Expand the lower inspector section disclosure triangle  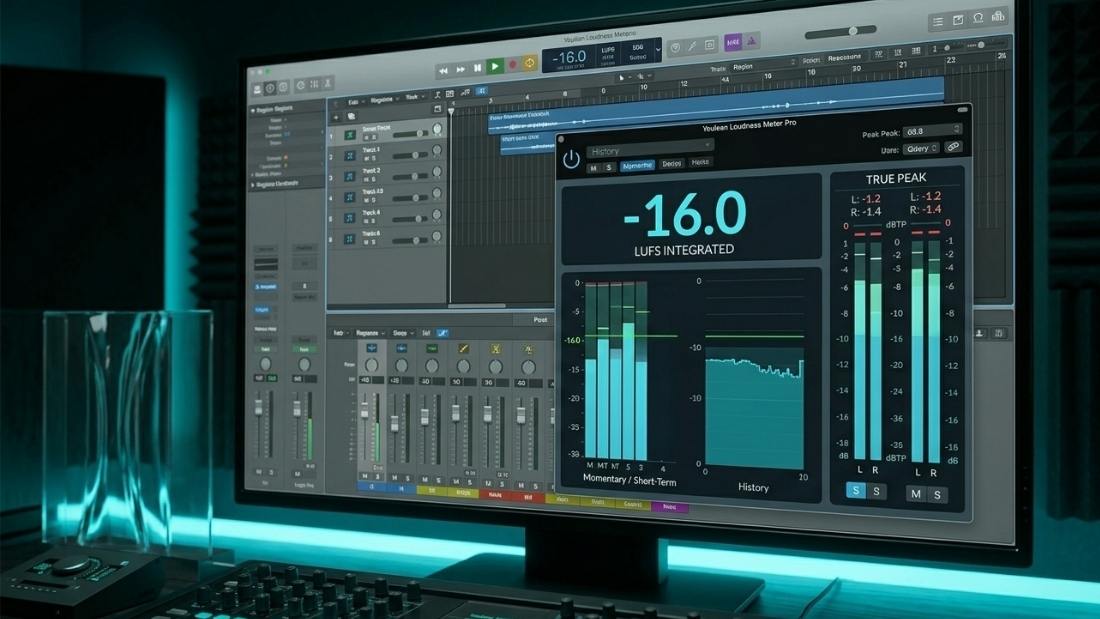[x=253, y=185]
